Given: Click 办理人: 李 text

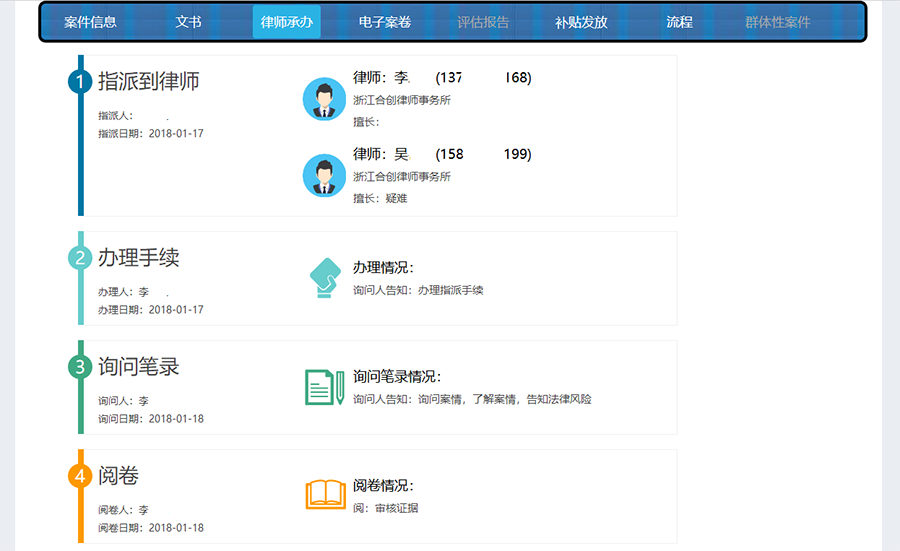Looking at the screenshot, I should point(123,292).
